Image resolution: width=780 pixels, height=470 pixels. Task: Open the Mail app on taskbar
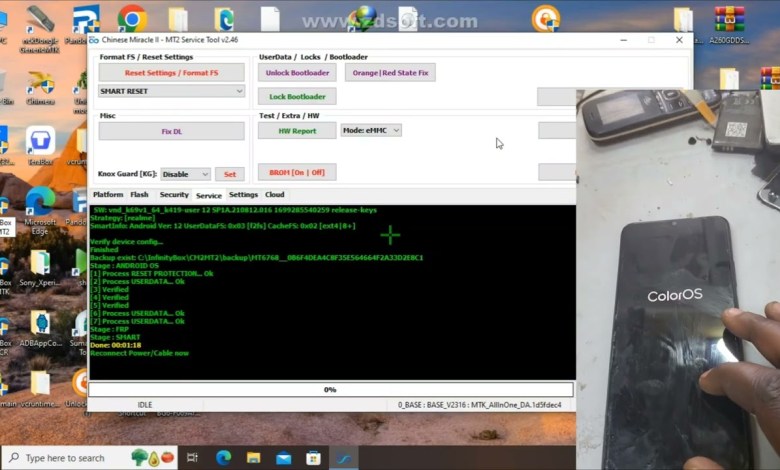pos(284,458)
